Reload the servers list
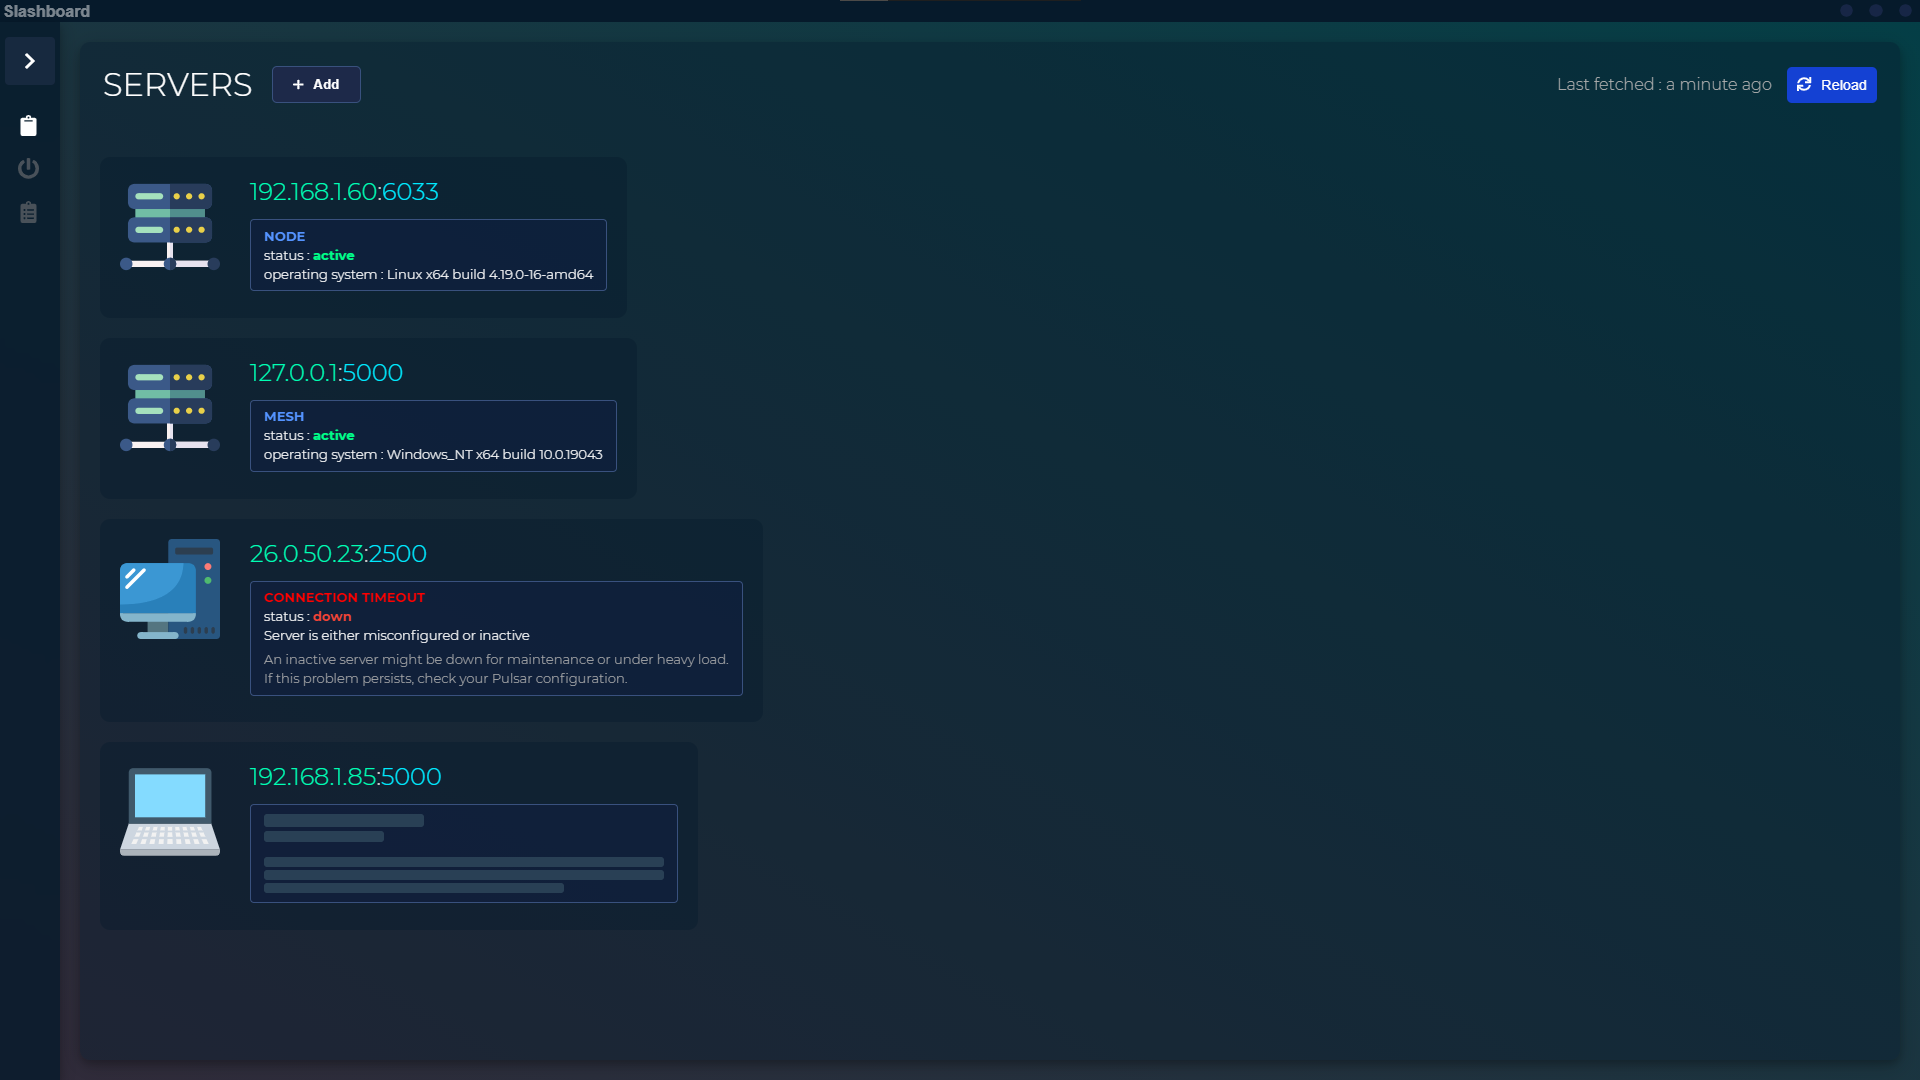The image size is (1920, 1080). [1831, 85]
